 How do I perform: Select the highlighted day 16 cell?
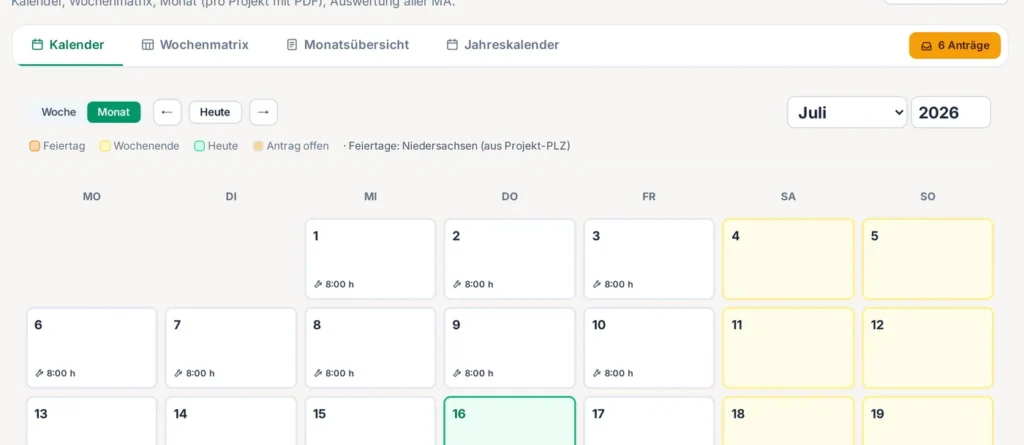point(509,421)
